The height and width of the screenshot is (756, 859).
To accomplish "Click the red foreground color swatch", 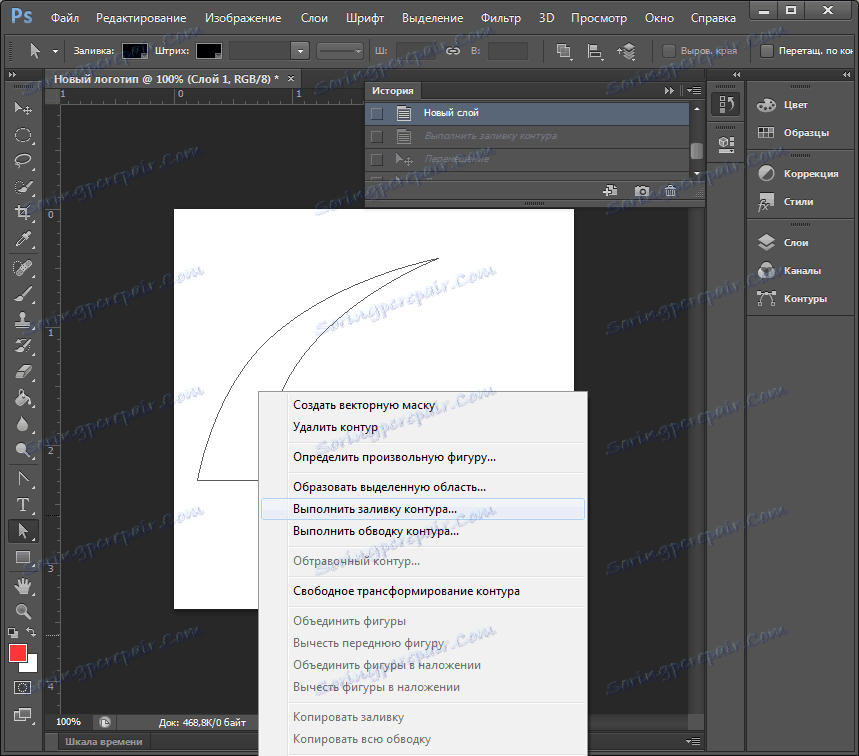I will coord(18,653).
